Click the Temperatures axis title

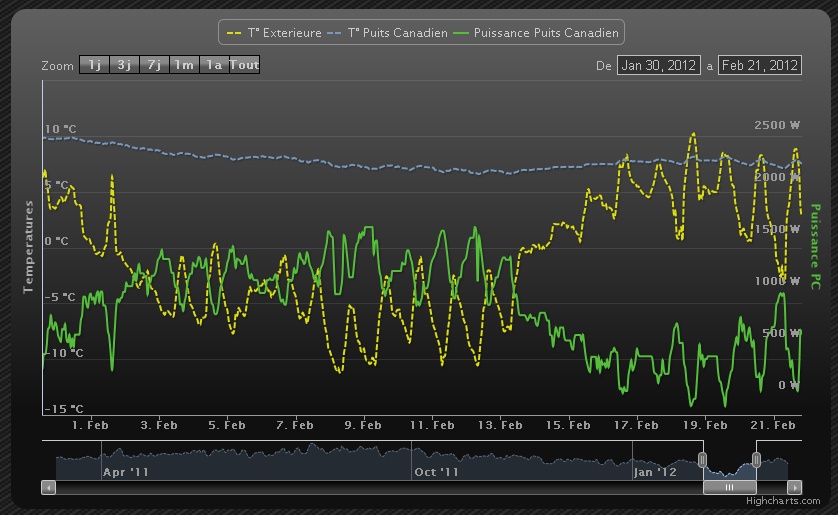(x=28, y=247)
